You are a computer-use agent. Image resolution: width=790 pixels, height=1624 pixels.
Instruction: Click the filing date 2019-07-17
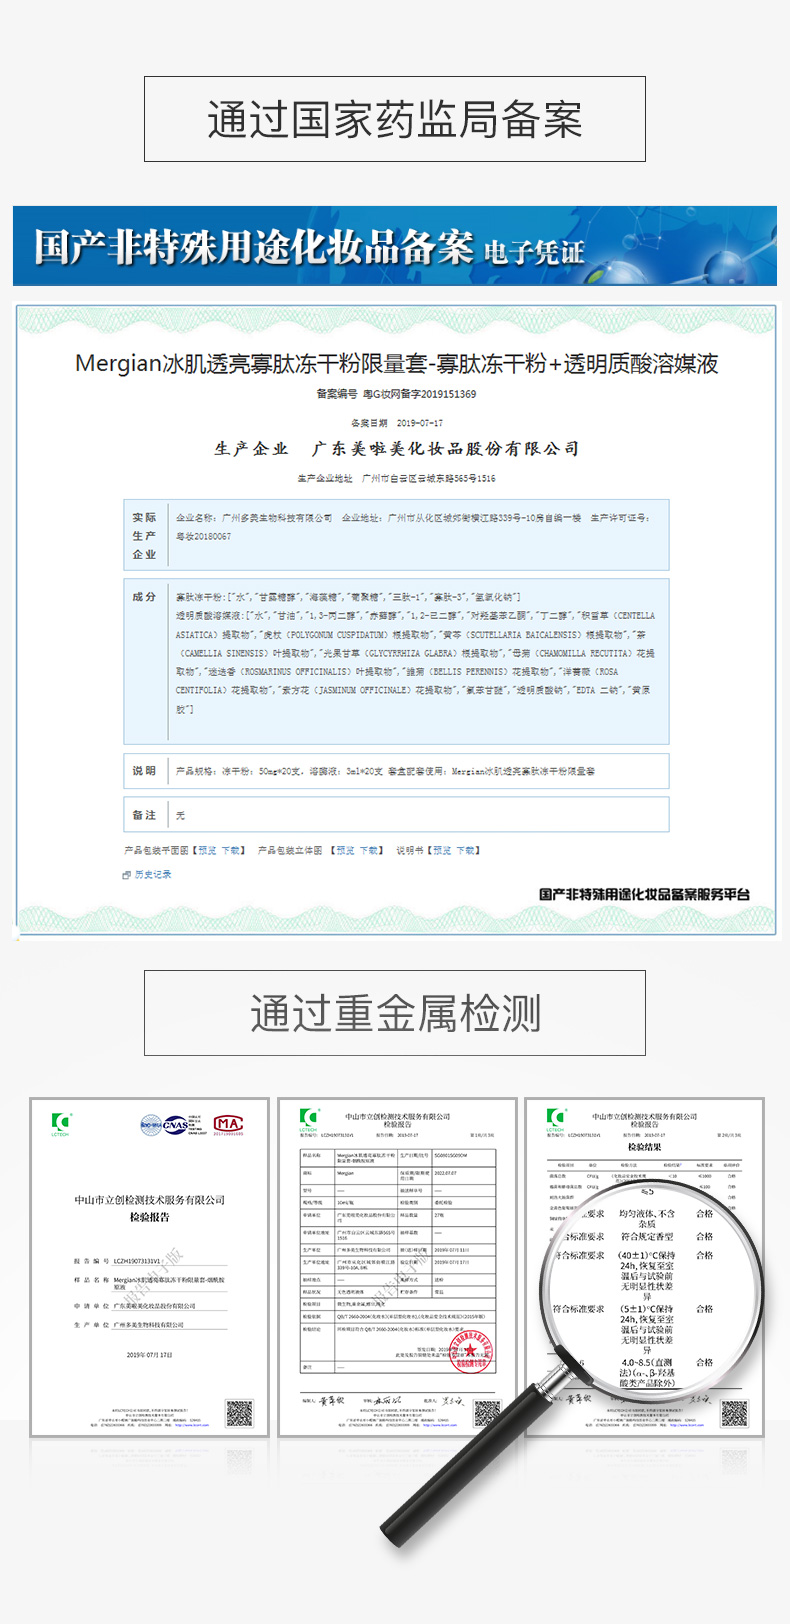pos(420,423)
